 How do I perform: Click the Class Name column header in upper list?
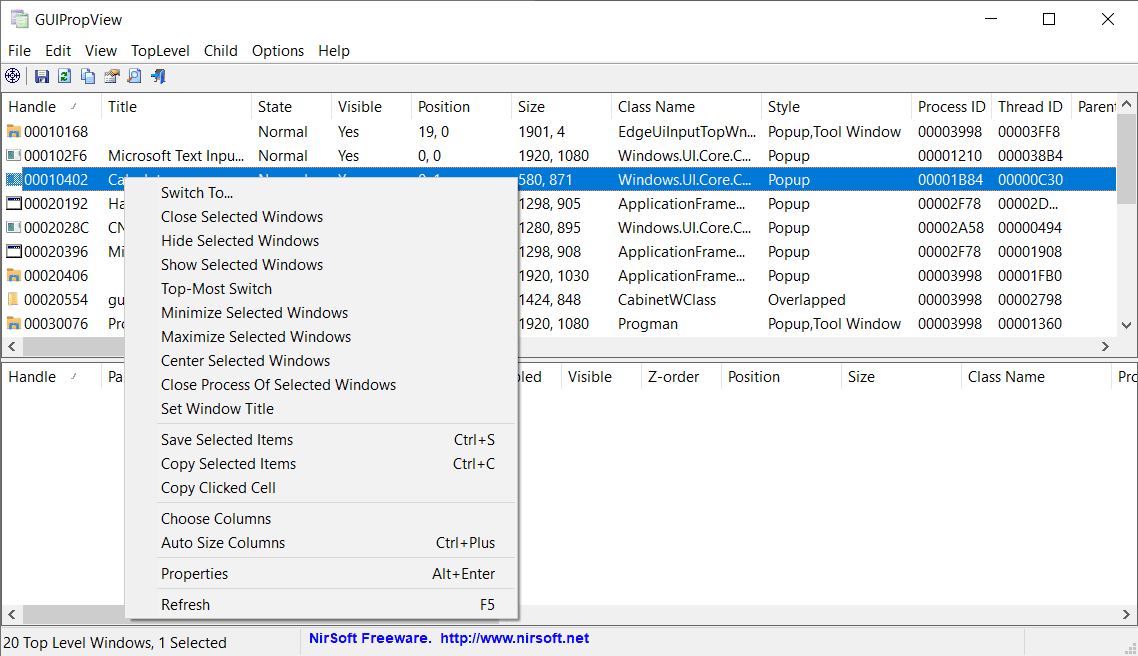point(656,107)
